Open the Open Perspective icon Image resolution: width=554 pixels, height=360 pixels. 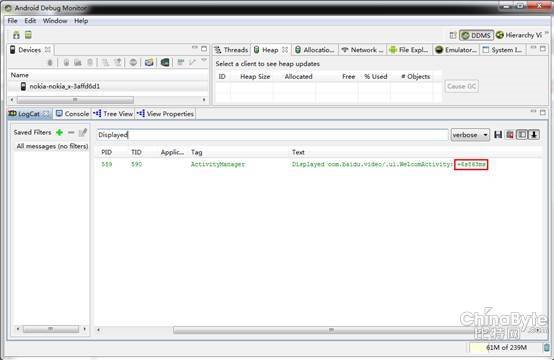click(x=453, y=35)
